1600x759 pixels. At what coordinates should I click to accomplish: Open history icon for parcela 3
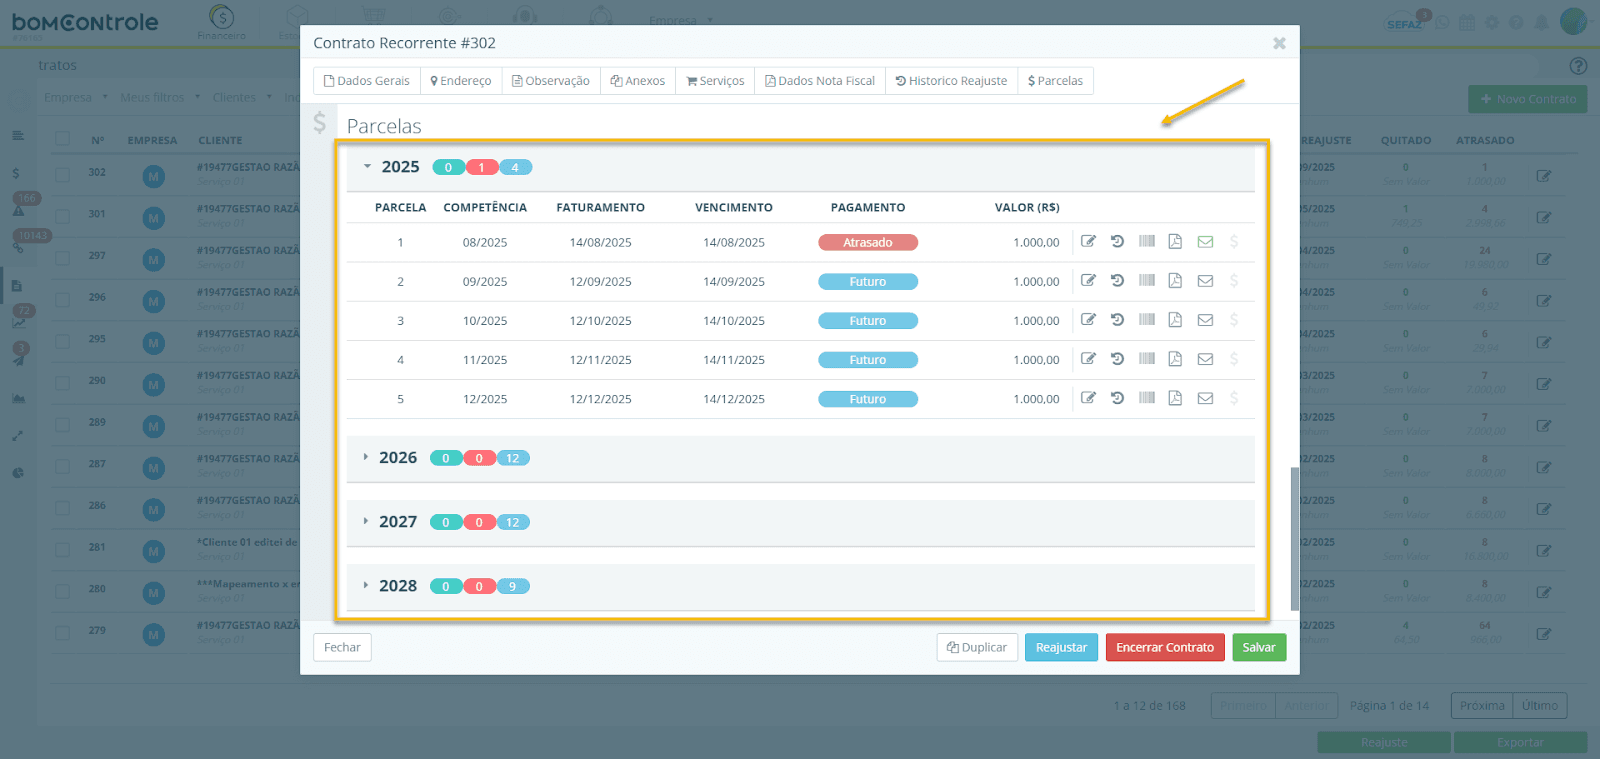tap(1117, 319)
